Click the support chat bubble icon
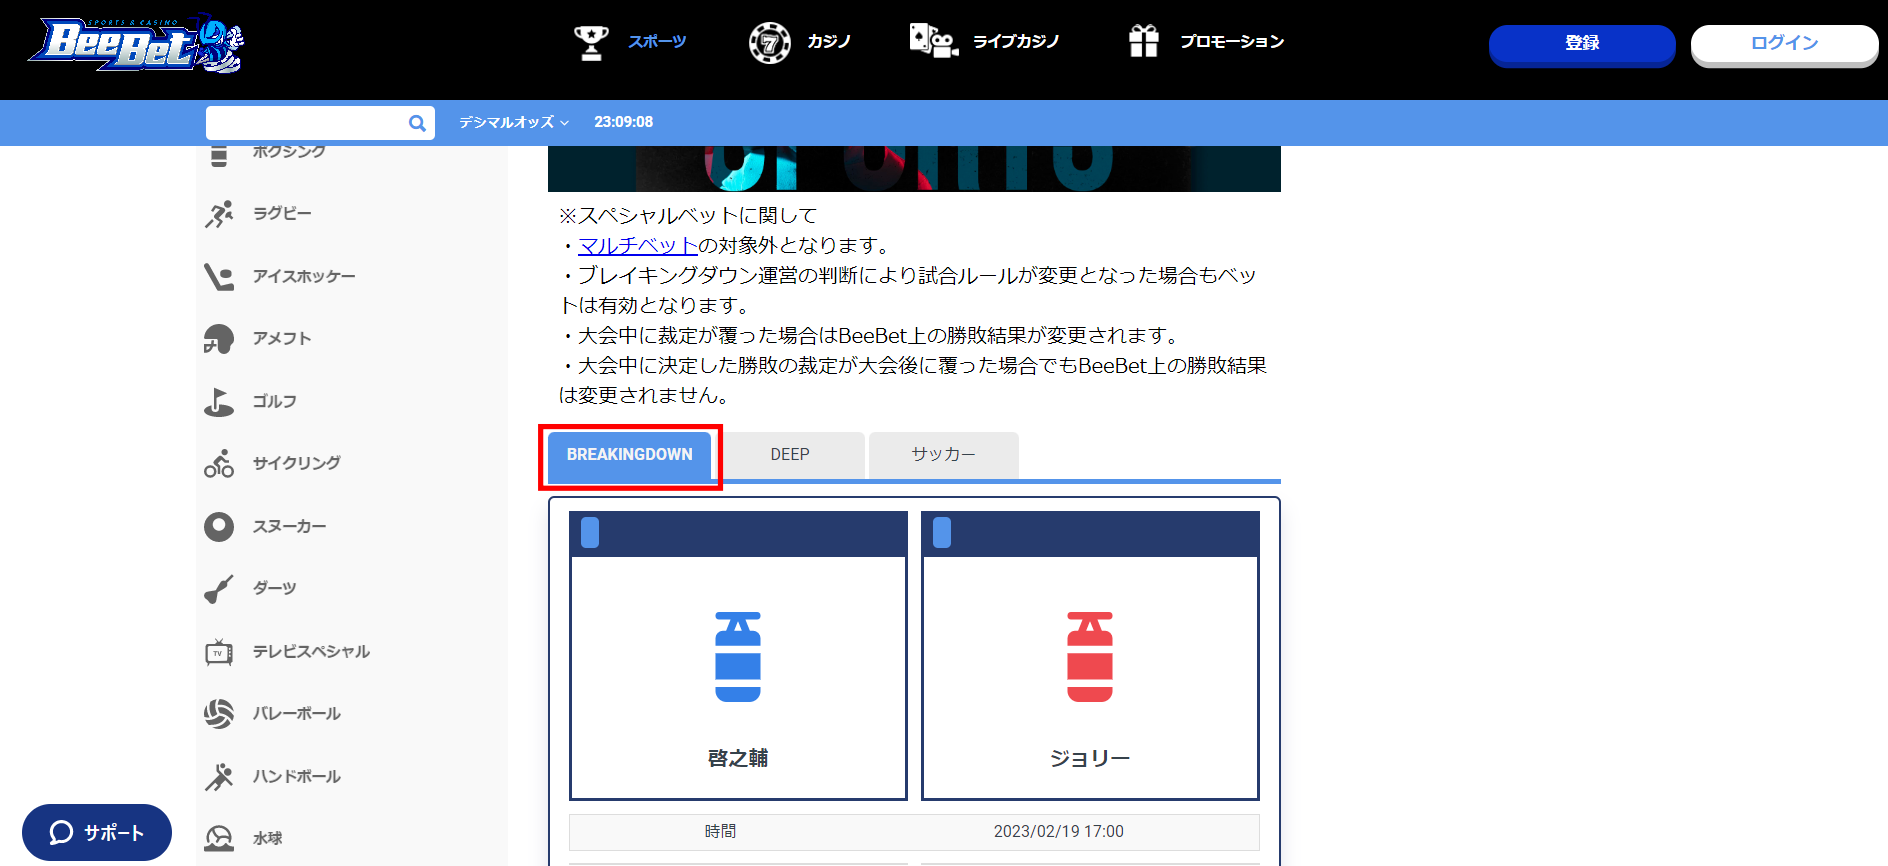Image resolution: width=1888 pixels, height=866 pixels. (x=61, y=832)
